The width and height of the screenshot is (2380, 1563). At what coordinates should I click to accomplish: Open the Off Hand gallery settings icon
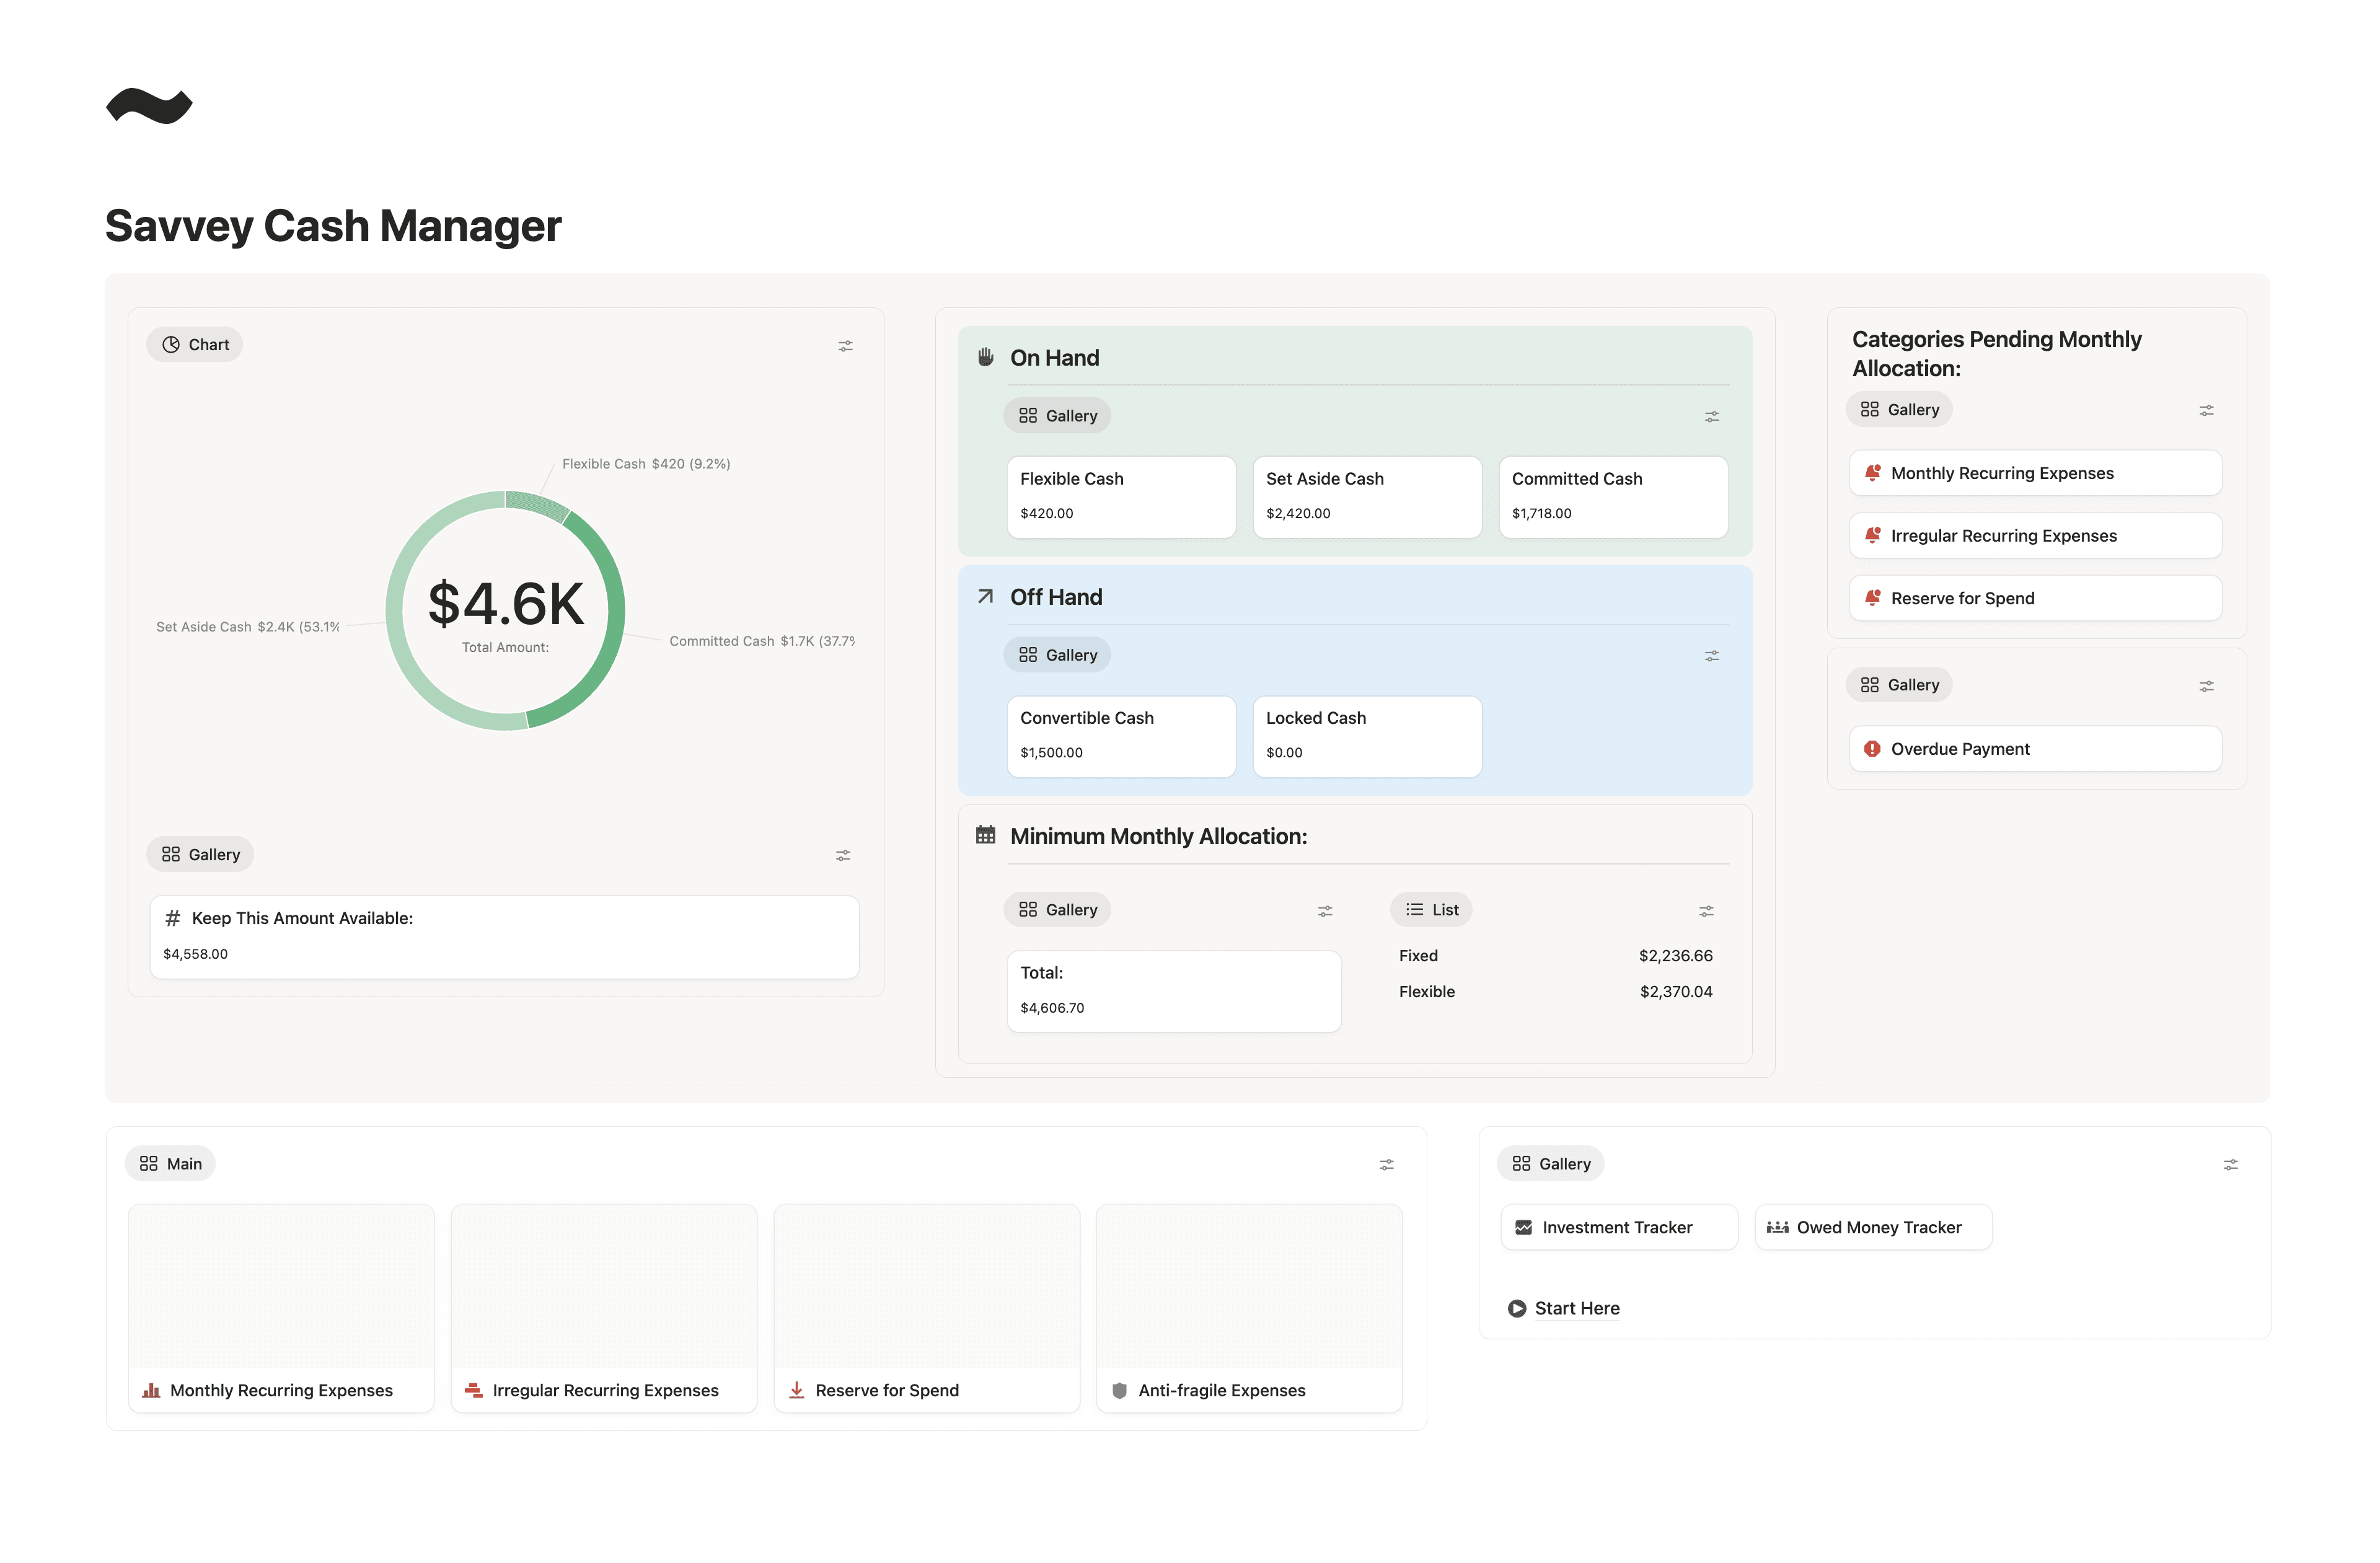1711,656
